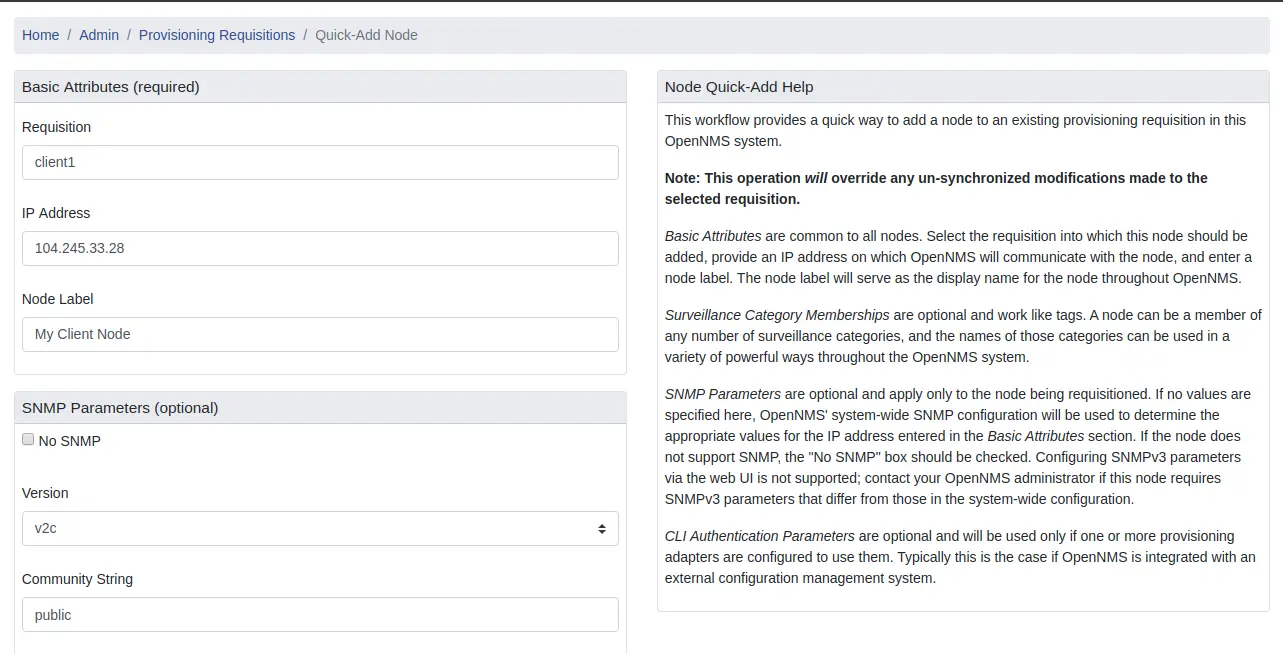Image resolution: width=1283 pixels, height=654 pixels.
Task: Go to the Admin breadcrumb page
Action: [x=99, y=35]
